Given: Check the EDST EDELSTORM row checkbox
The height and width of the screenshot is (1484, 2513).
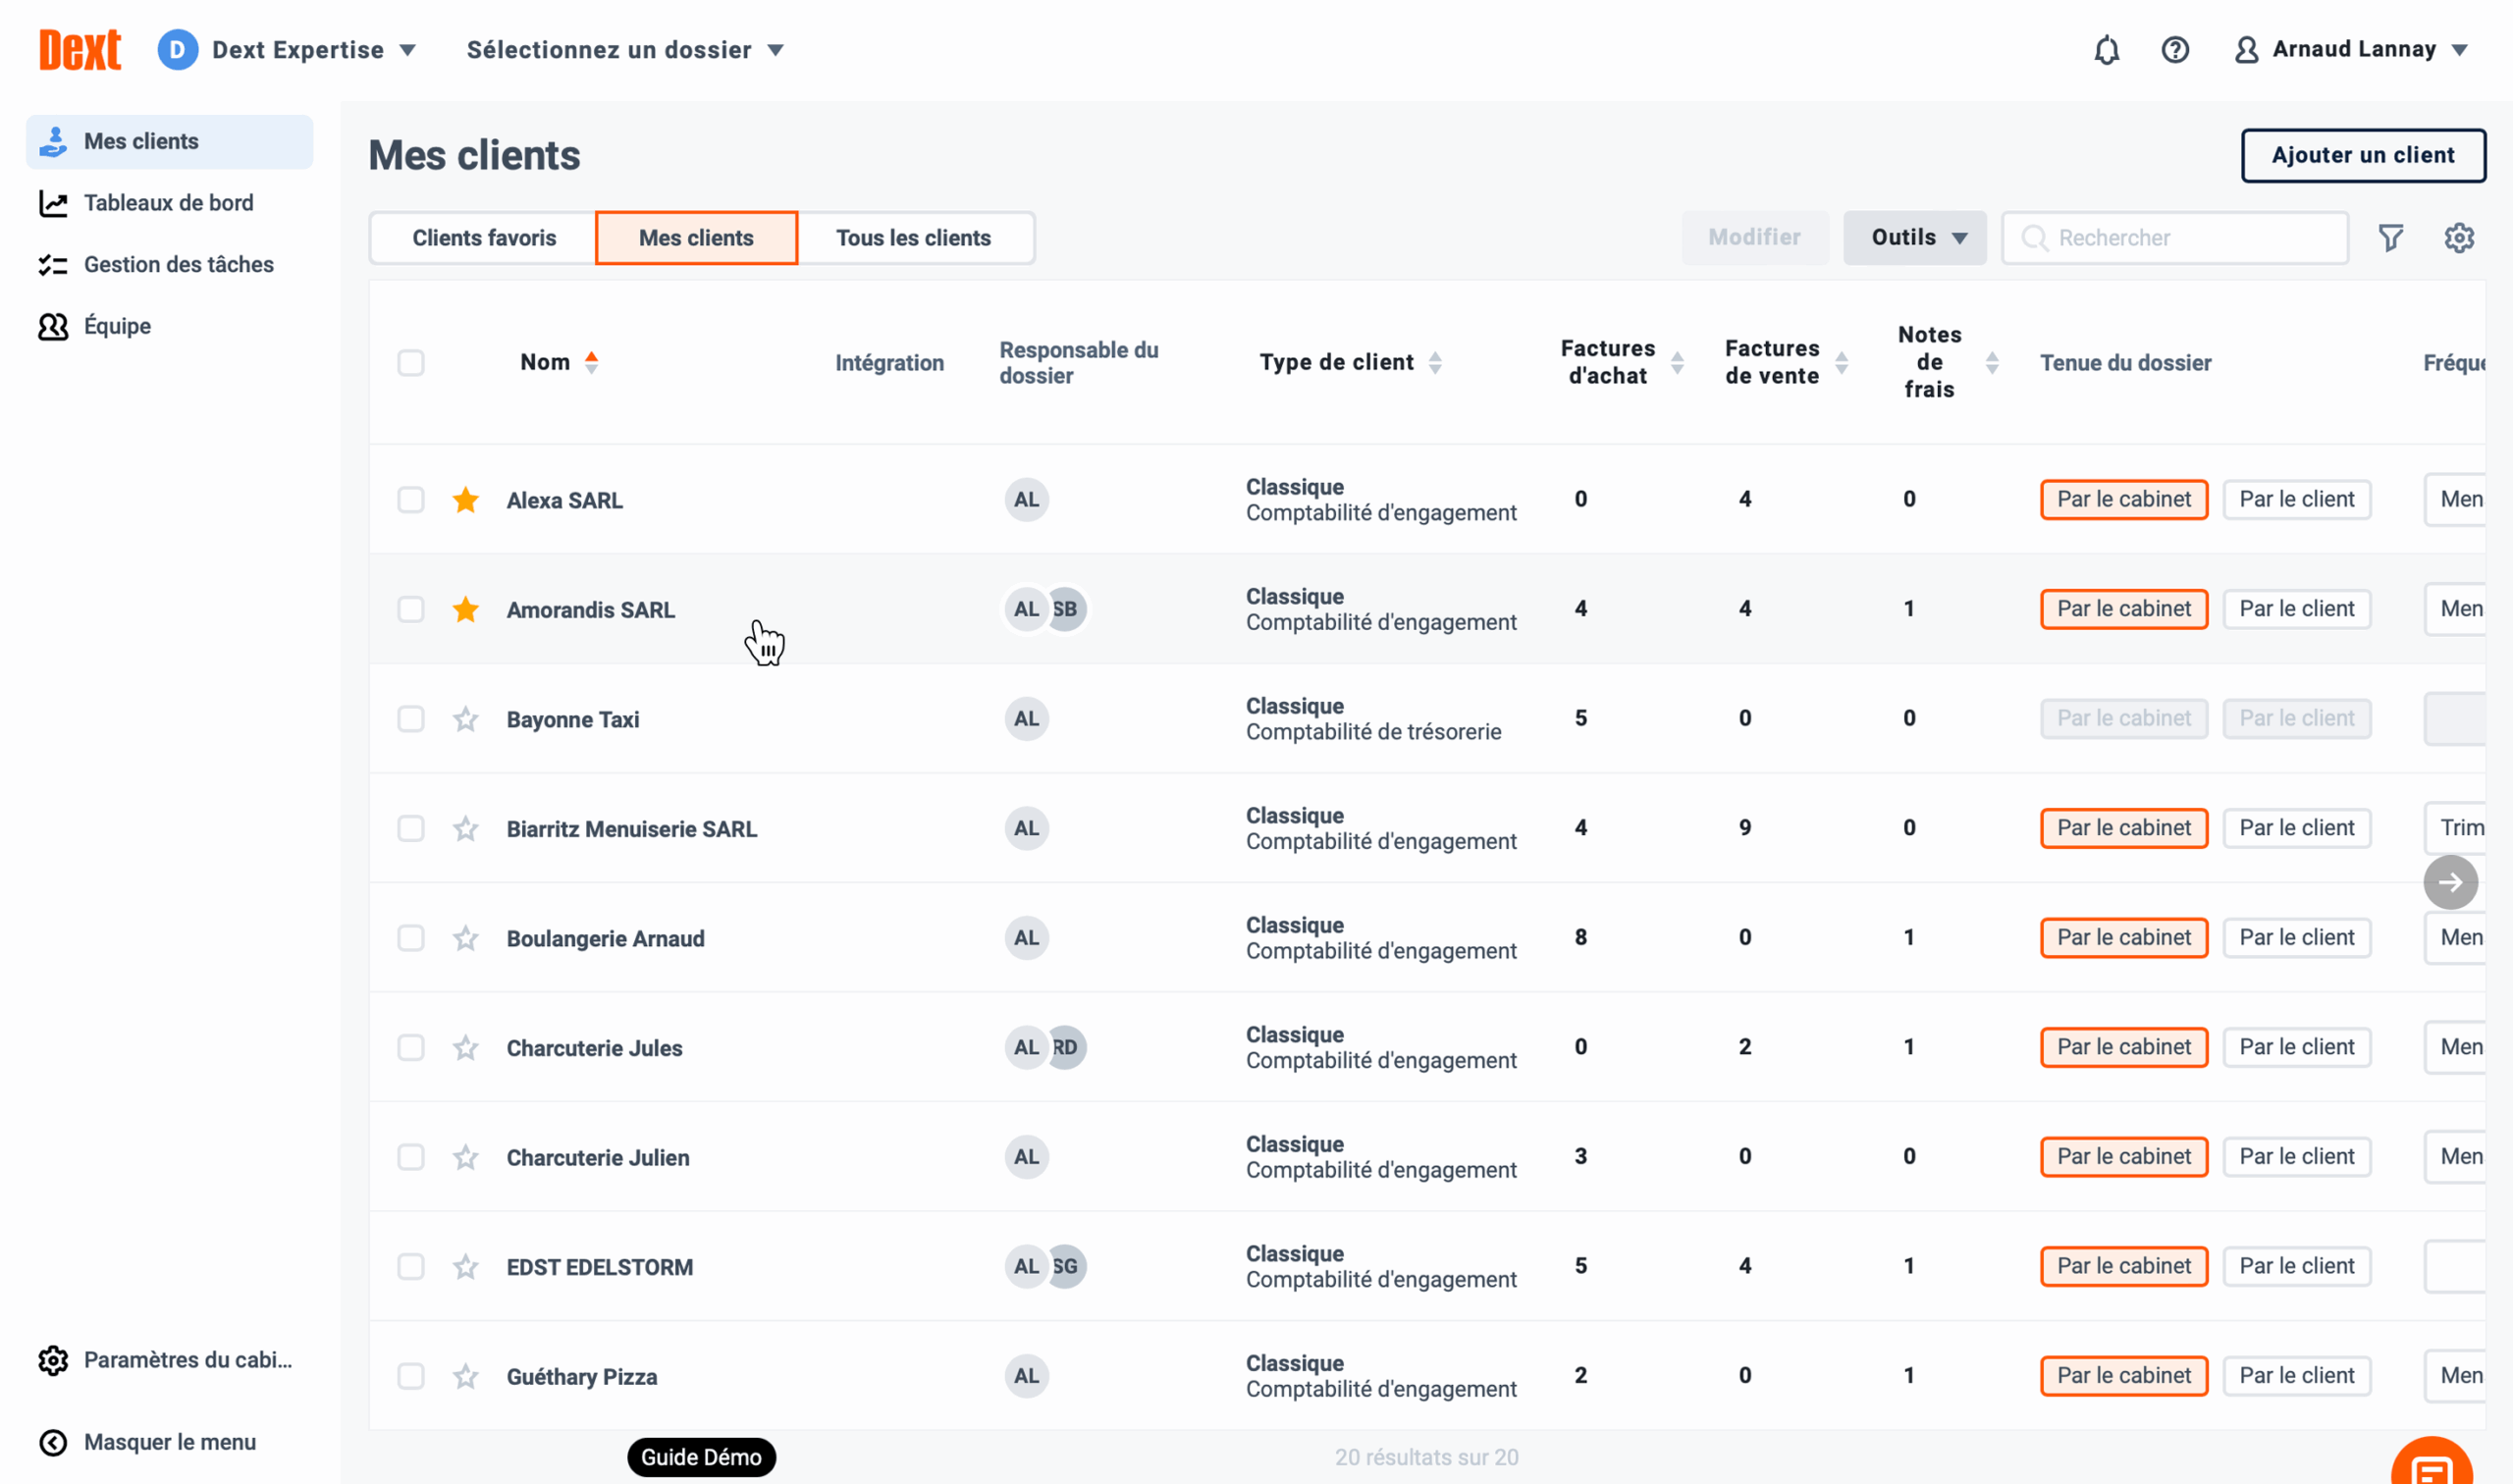Looking at the screenshot, I should 411,1267.
